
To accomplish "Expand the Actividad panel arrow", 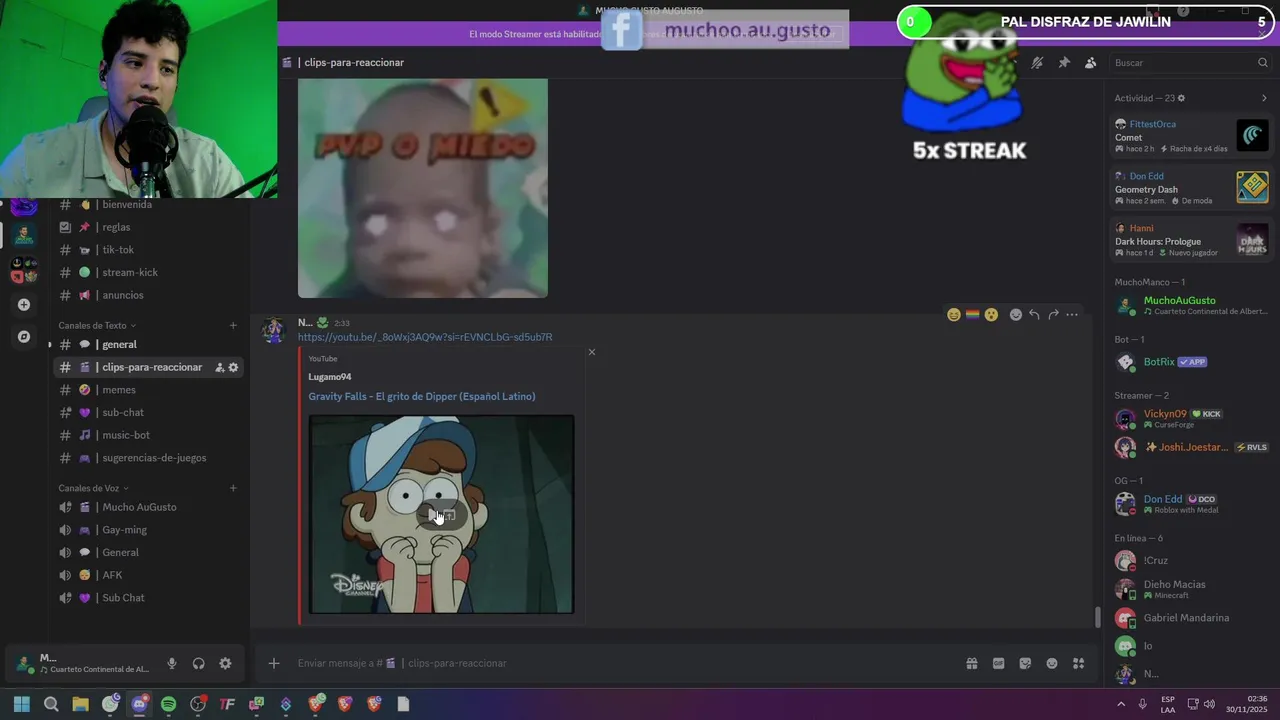I will tap(1264, 98).
